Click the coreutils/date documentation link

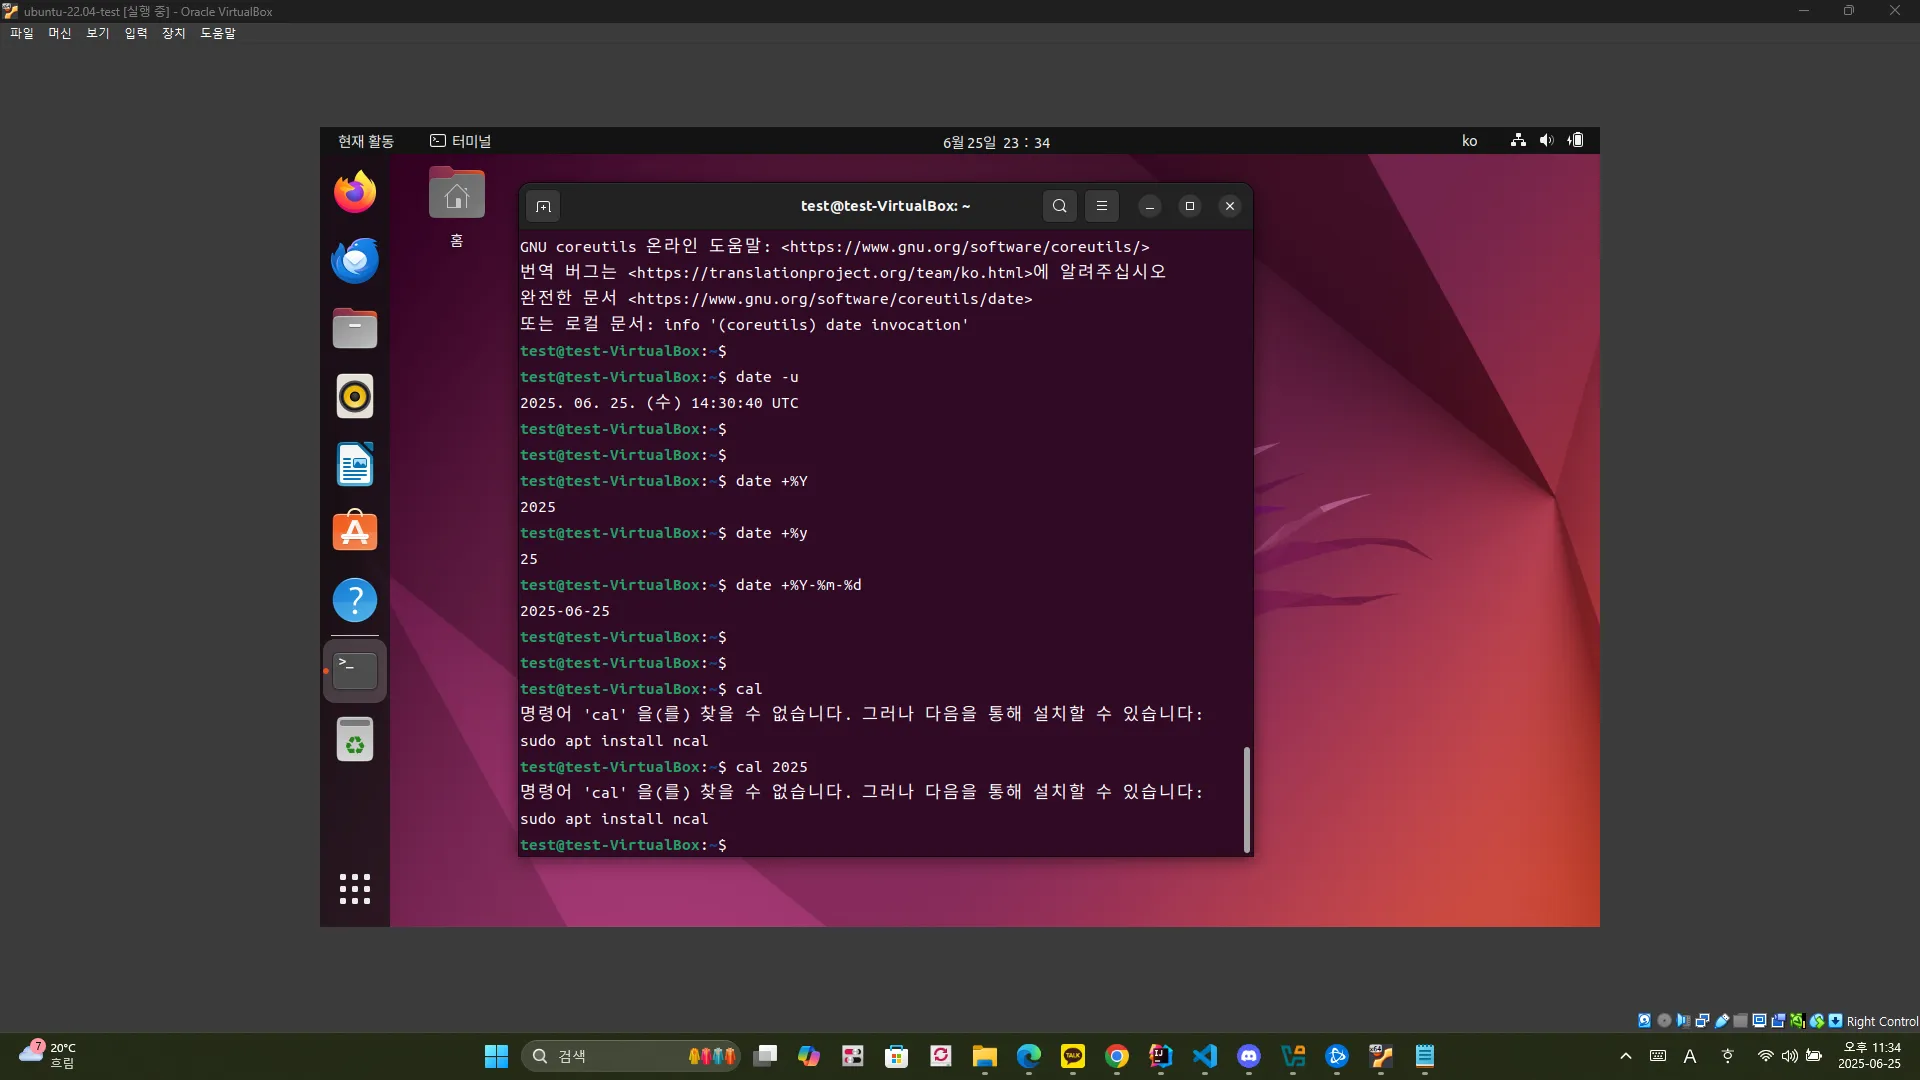tap(830, 299)
